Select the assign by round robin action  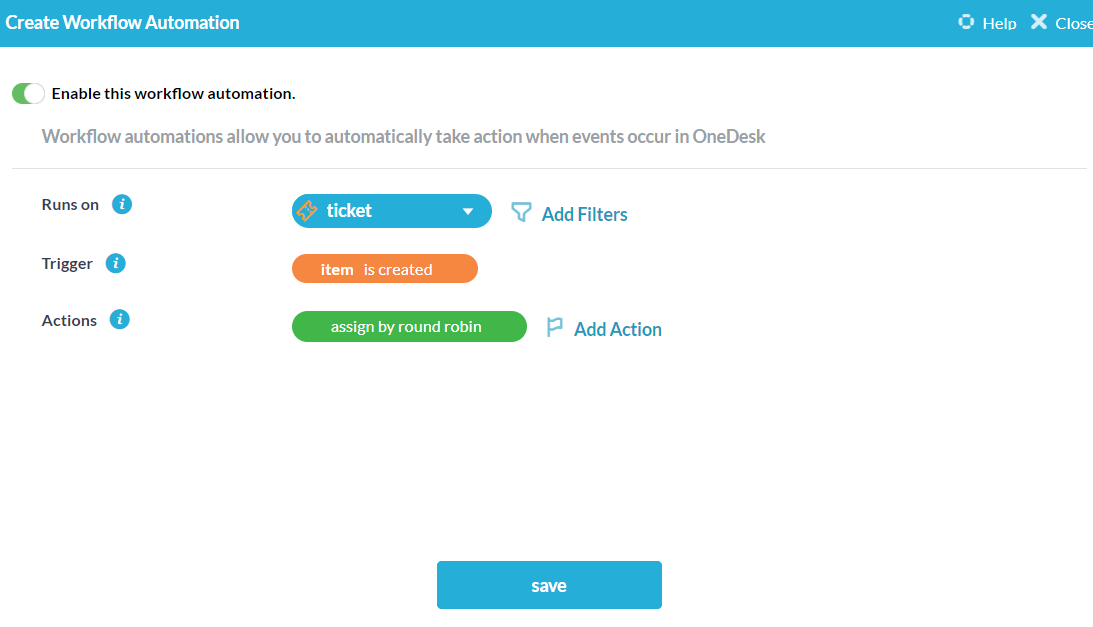click(408, 327)
